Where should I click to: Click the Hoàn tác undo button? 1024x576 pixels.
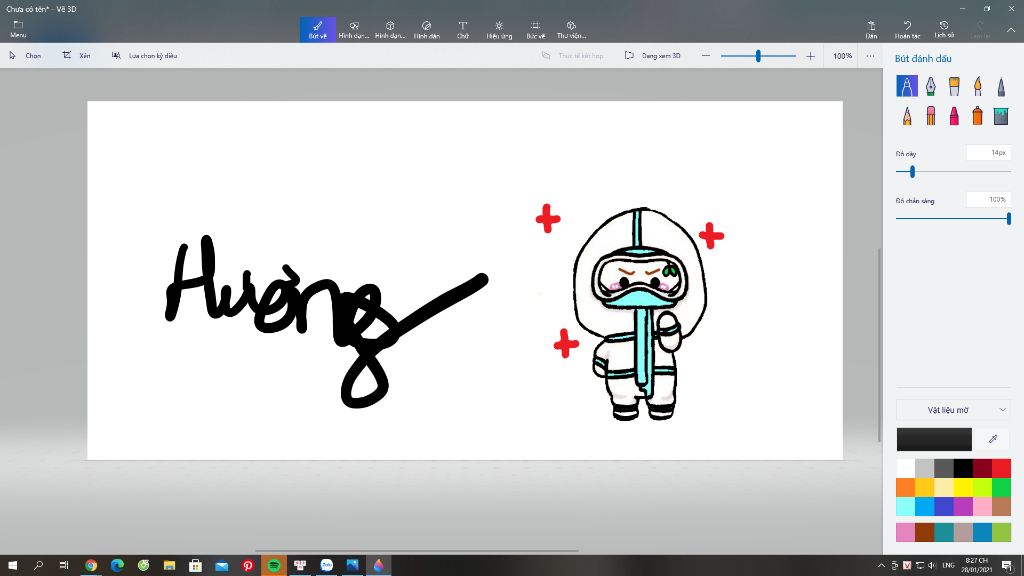coord(907,29)
